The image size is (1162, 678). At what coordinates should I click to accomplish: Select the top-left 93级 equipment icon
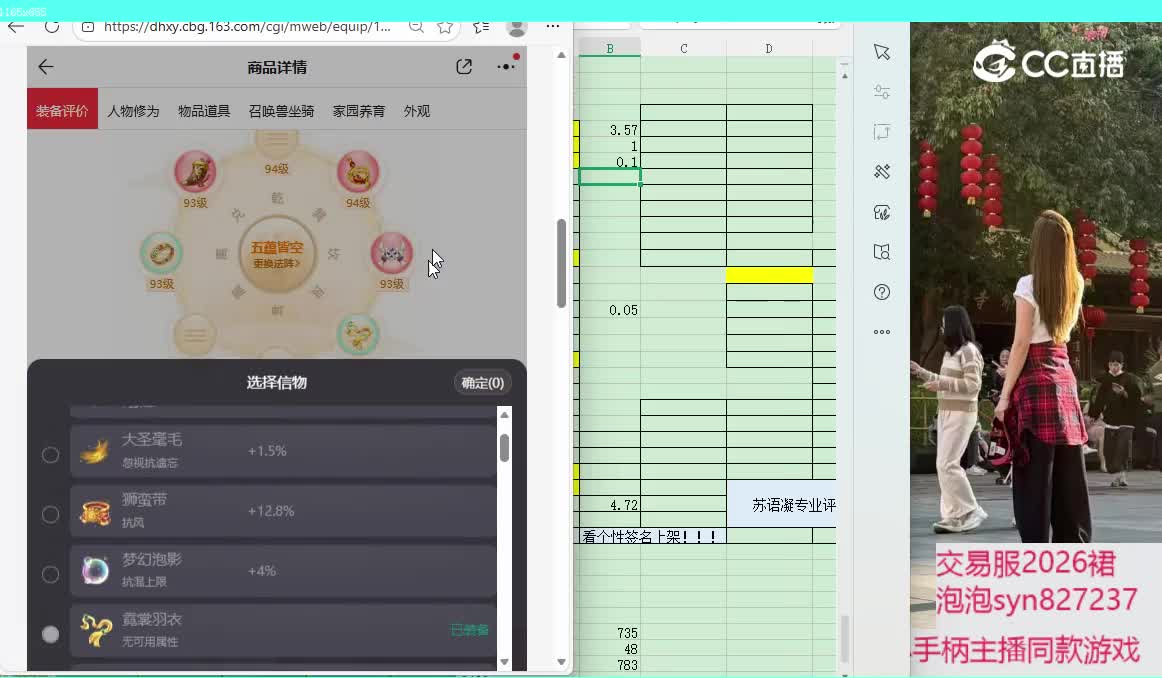[x=195, y=172]
